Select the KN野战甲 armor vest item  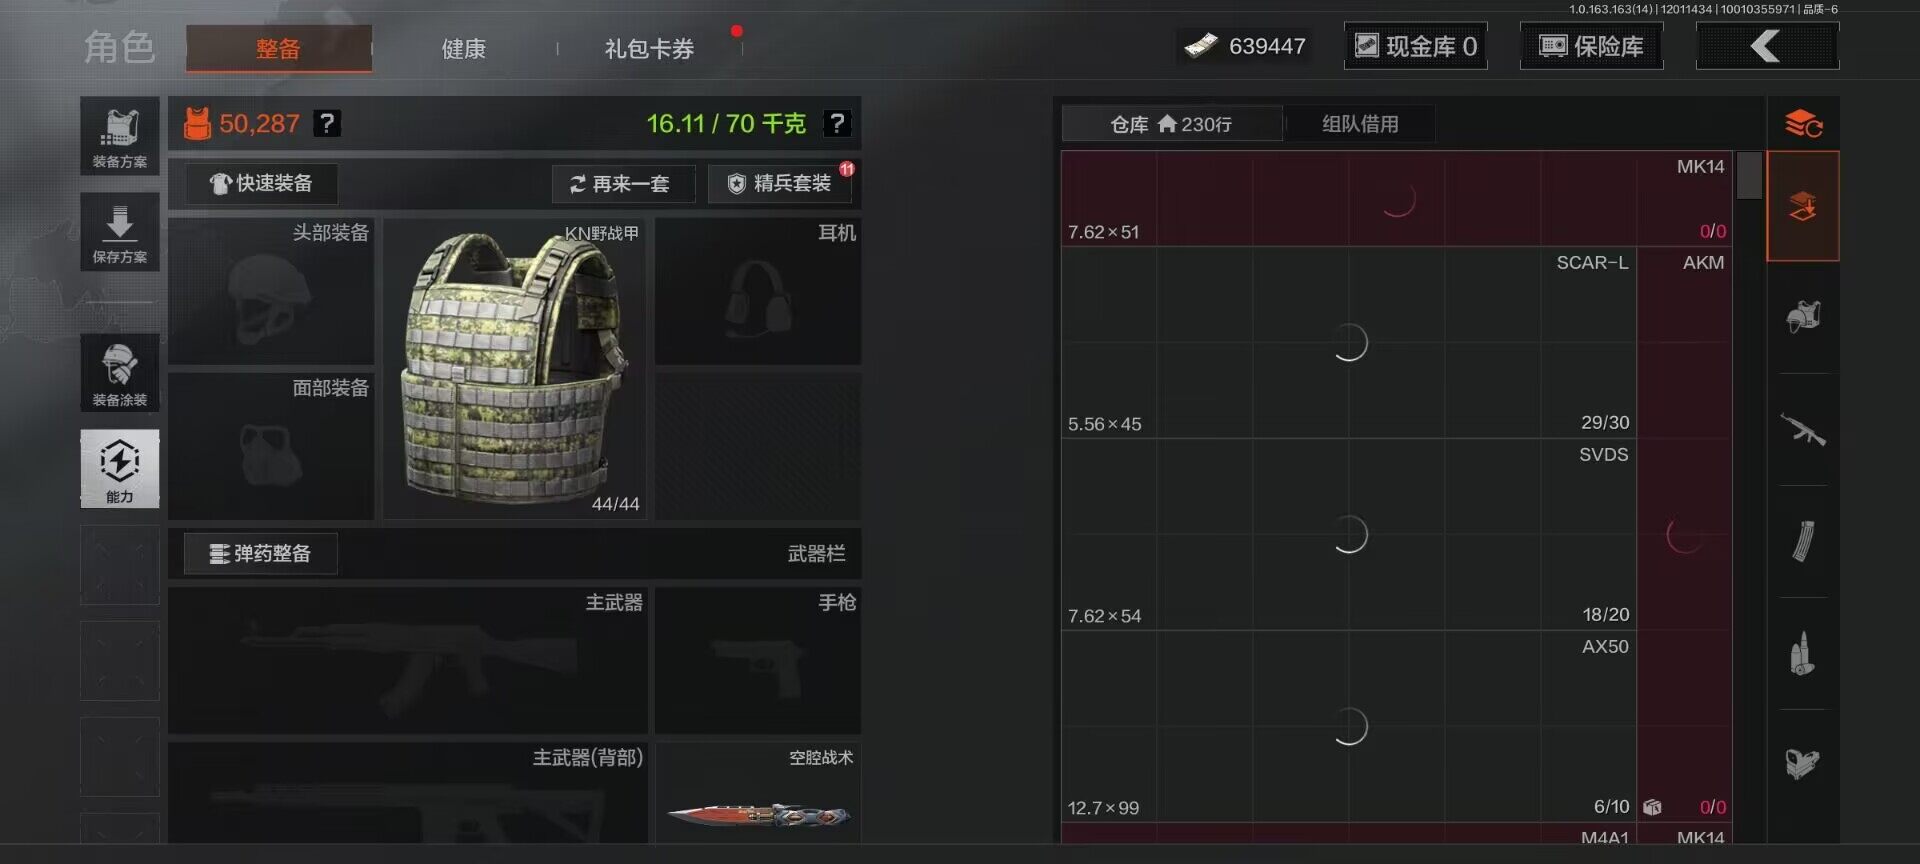pyautogui.click(x=515, y=368)
